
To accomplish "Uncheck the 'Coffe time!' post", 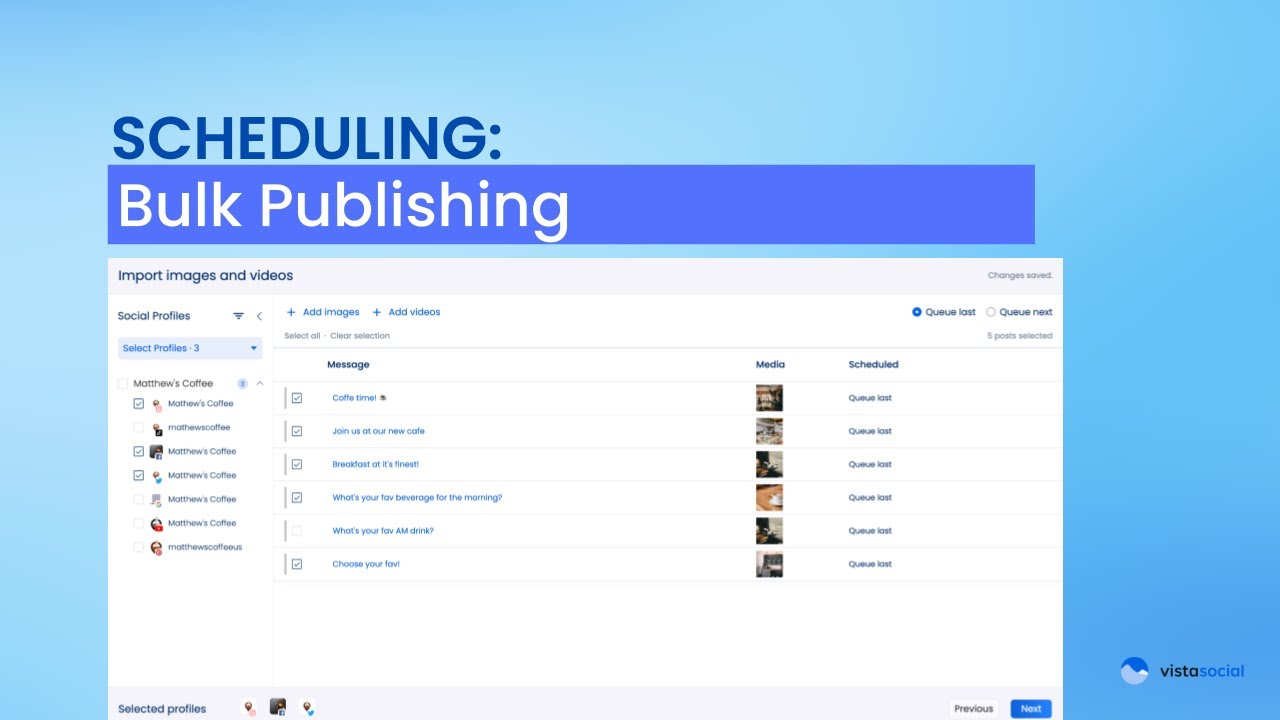I will point(297,397).
